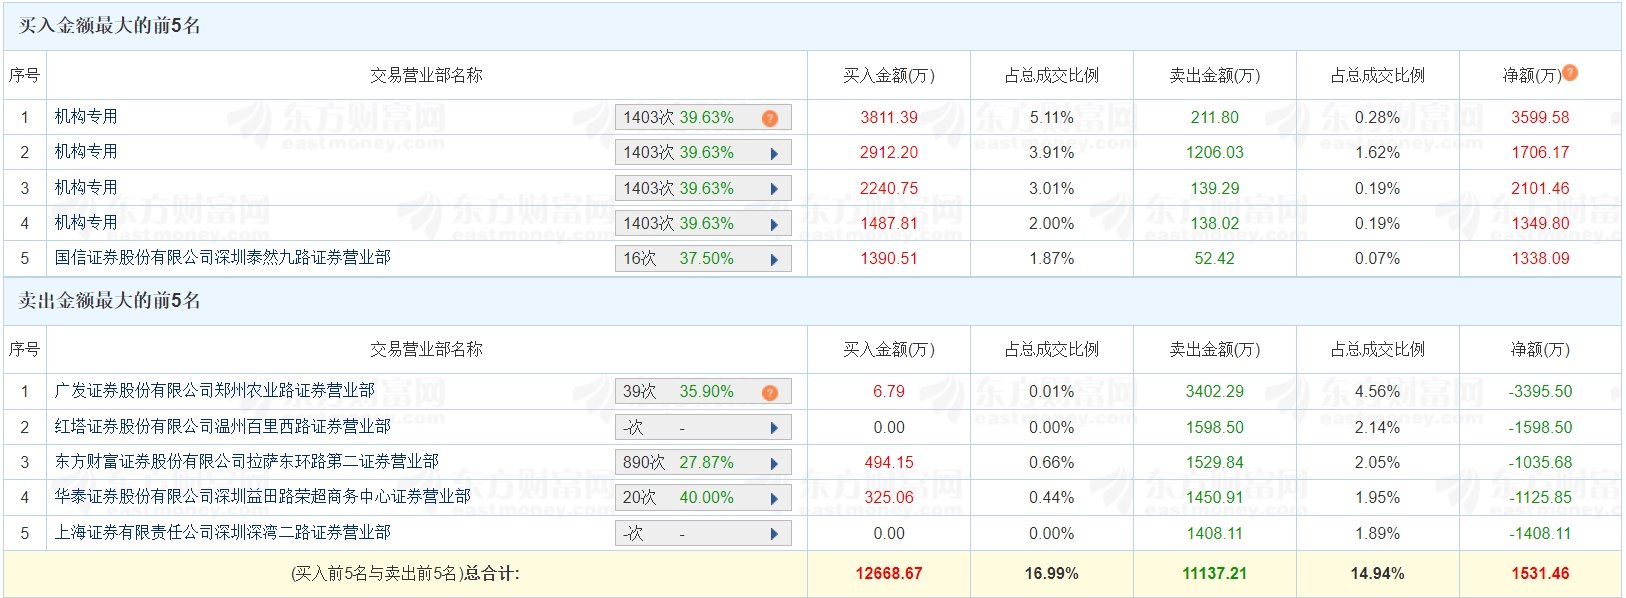Click orange question icon in 广发证券 row
1626x598 pixels.
pos(770,392)
